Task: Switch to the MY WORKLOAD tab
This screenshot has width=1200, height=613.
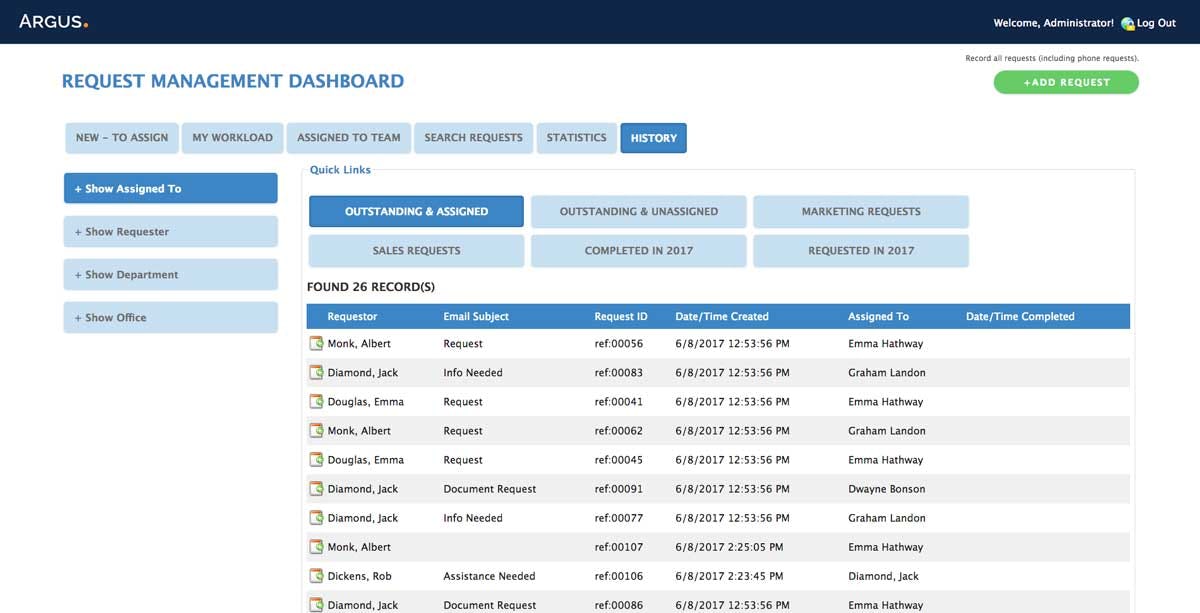Action: (x=232, y=138)
